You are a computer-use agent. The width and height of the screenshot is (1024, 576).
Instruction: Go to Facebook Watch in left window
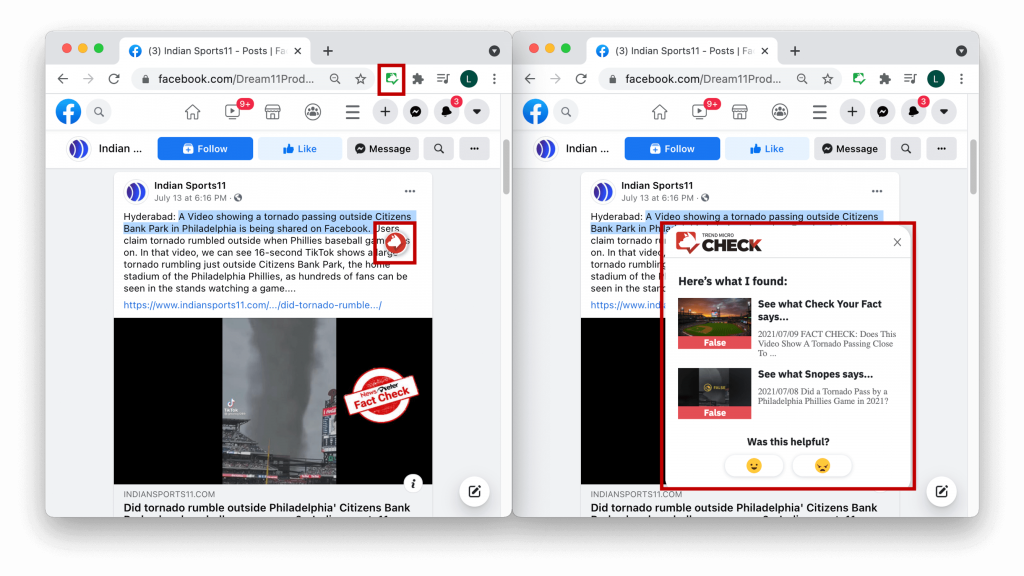point(233,112)
